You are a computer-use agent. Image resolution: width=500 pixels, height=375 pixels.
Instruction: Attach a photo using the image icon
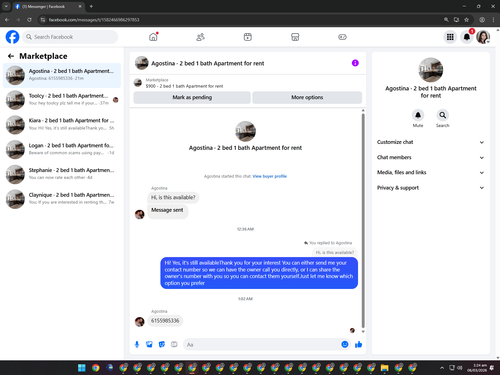[149, 344]
